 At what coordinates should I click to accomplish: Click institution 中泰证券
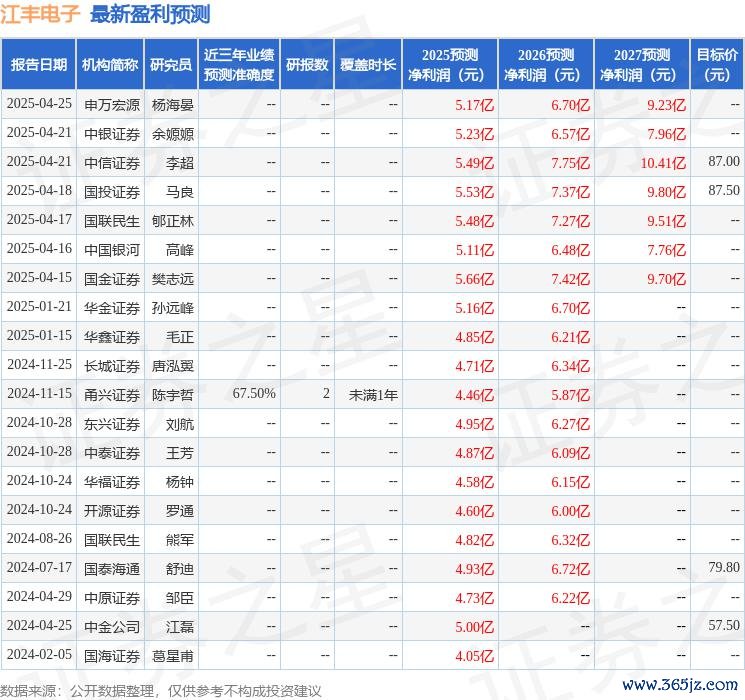pos(112,453)
